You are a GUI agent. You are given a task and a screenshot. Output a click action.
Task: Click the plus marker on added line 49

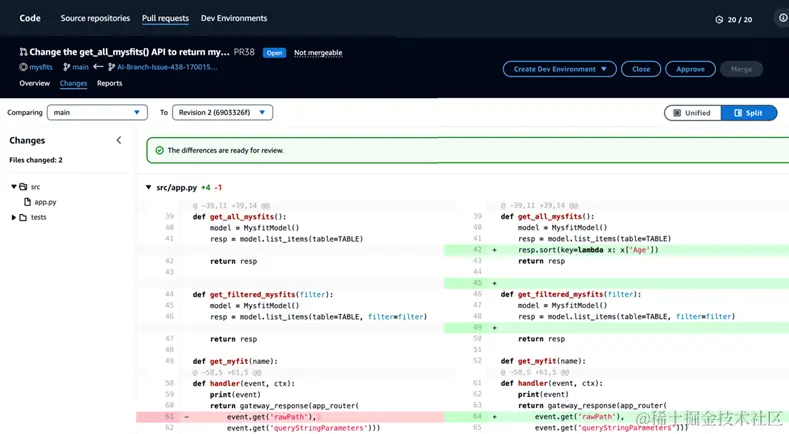tap(495, 328)
